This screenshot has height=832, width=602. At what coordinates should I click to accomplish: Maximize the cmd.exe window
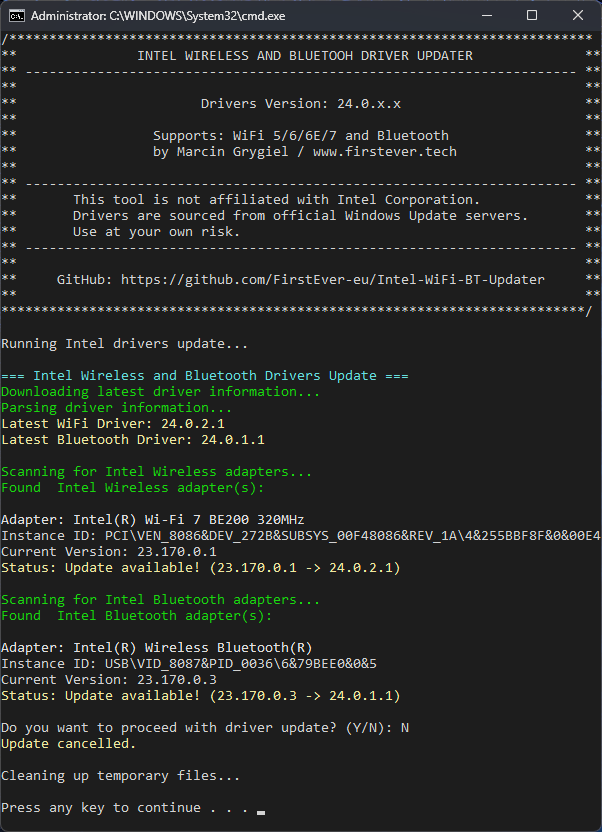pos(532,15)
